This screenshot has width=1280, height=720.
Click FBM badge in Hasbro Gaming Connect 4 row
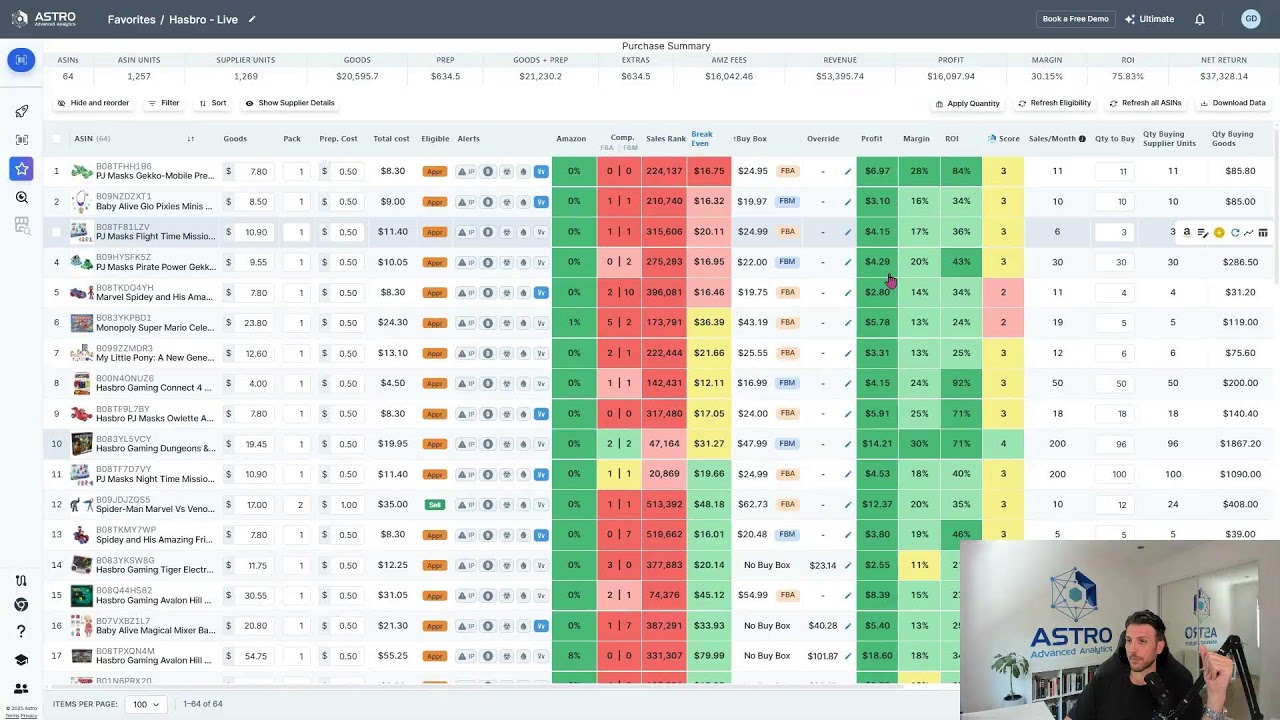tap(787, 384)
